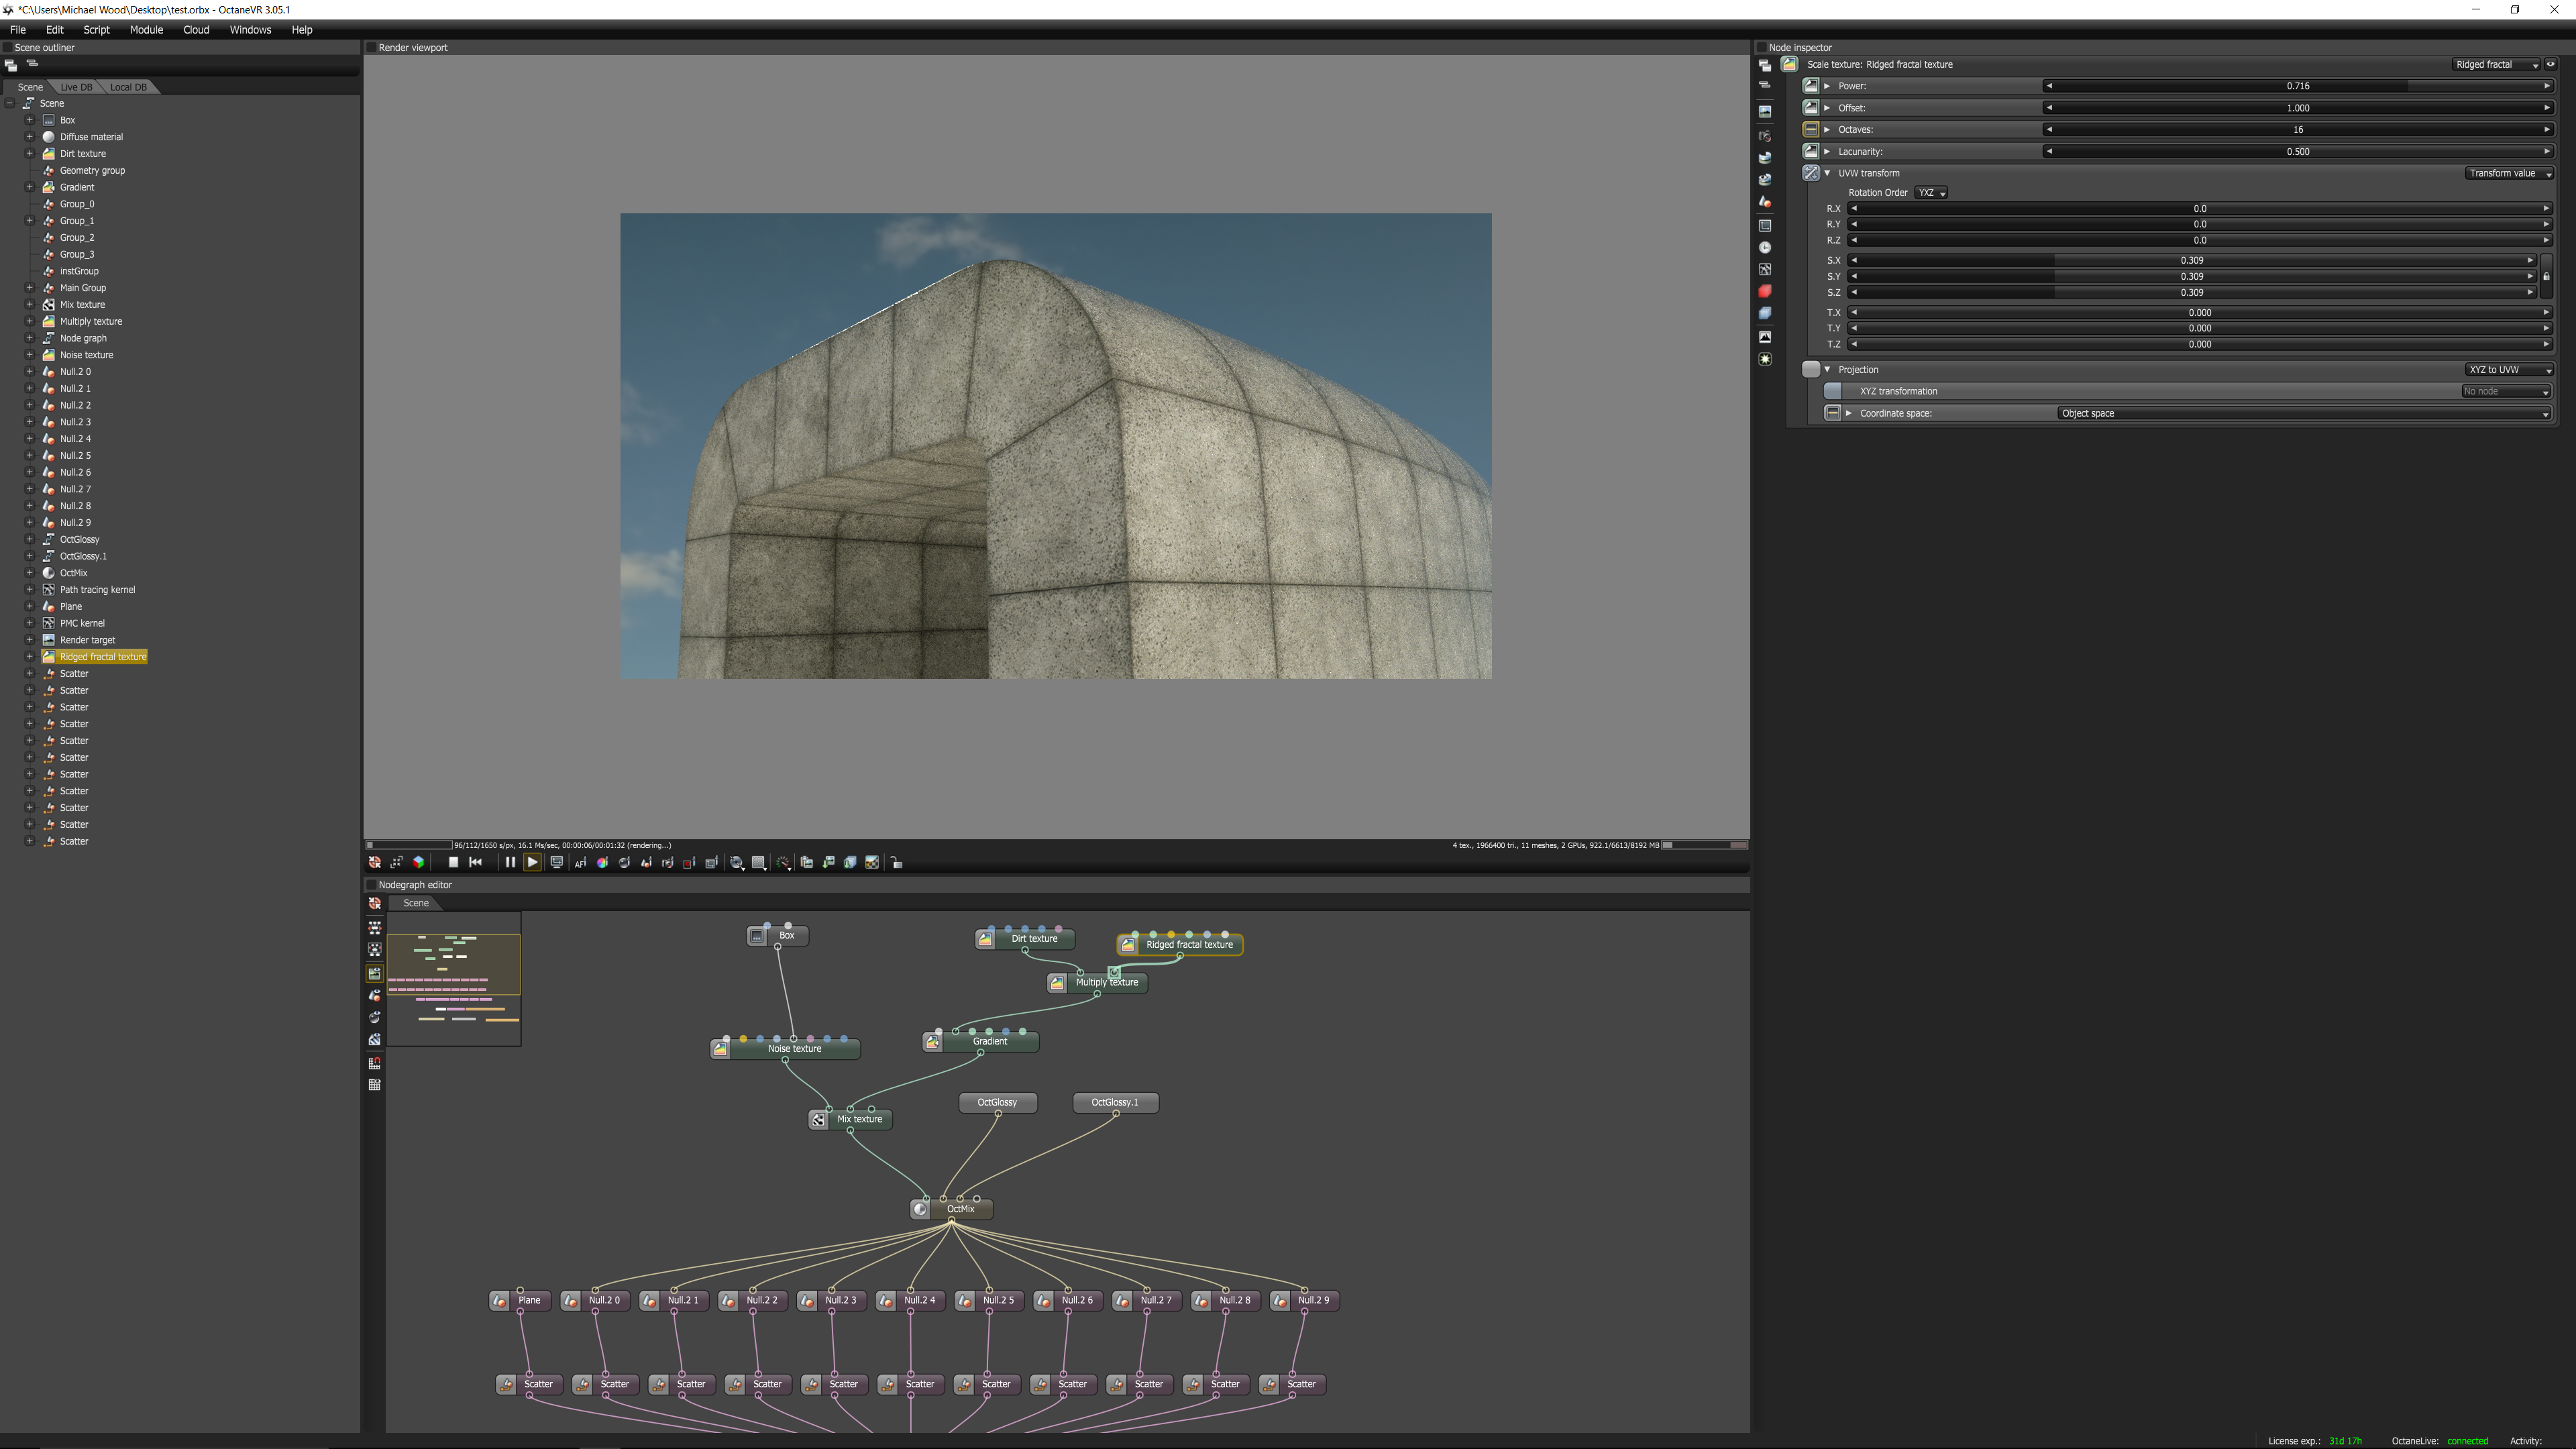Select the white balance picker icon

pyautogui.click(x=603, y=862)
